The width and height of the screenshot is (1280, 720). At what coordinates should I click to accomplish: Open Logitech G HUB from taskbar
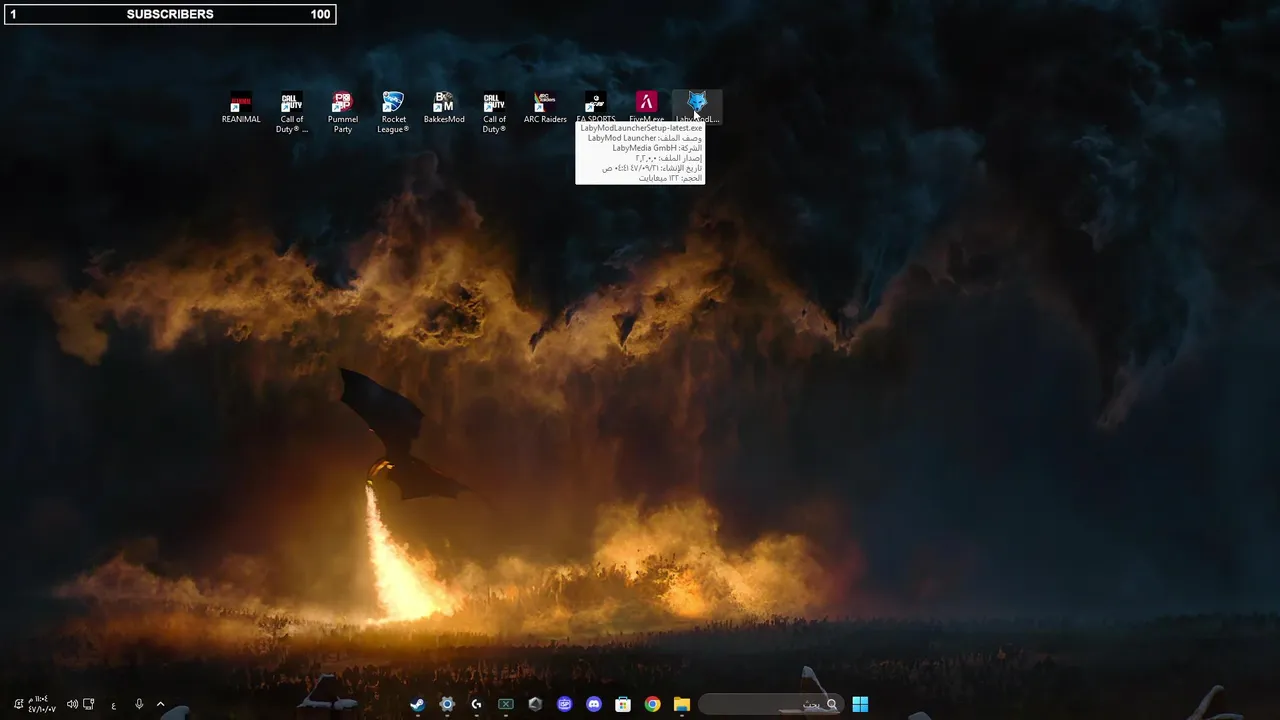click(476, 704)
